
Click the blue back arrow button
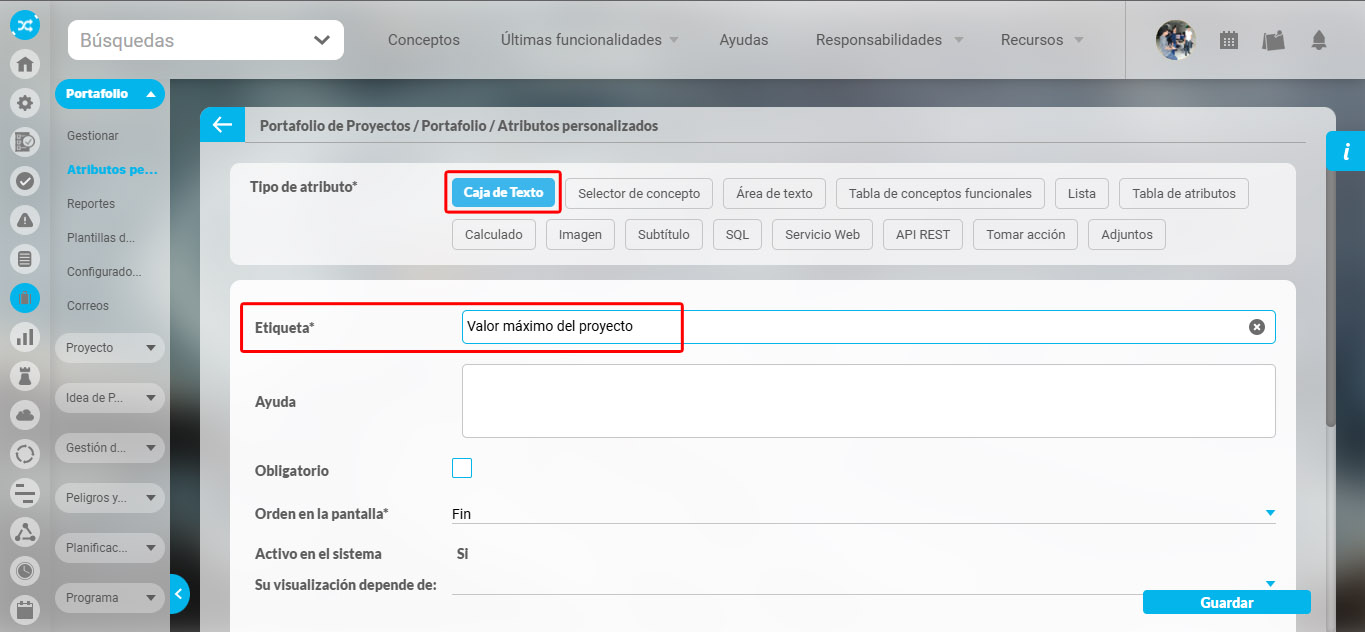pyautogui.click(x=222, y=125)
